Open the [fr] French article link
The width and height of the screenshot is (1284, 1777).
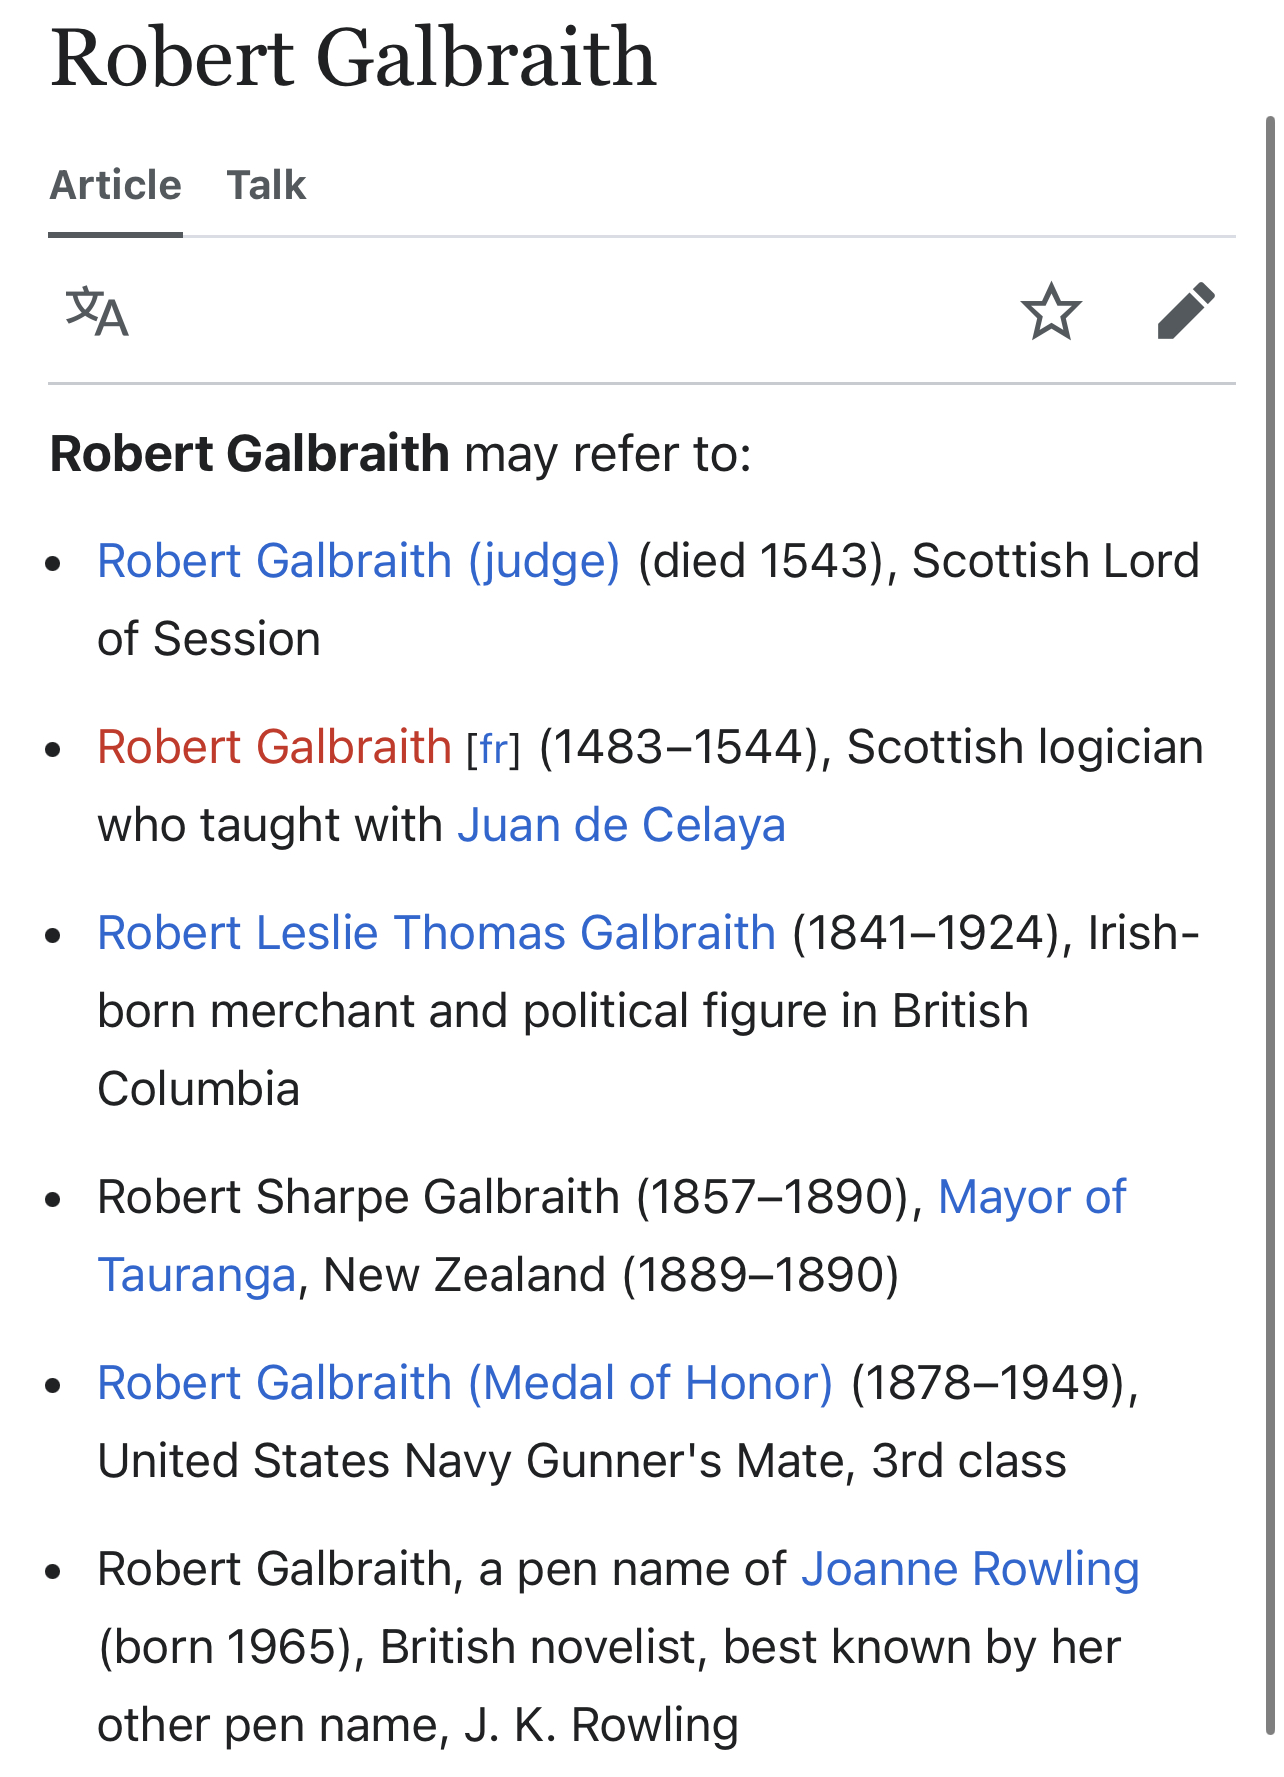(x=494, y=749)
